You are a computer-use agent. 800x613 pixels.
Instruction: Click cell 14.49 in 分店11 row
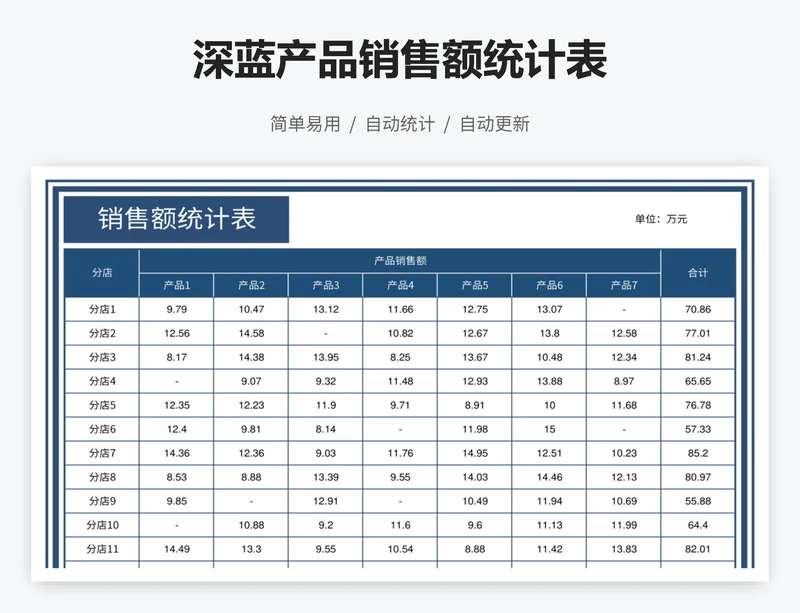pyautogui.click(x=177, y=549)
